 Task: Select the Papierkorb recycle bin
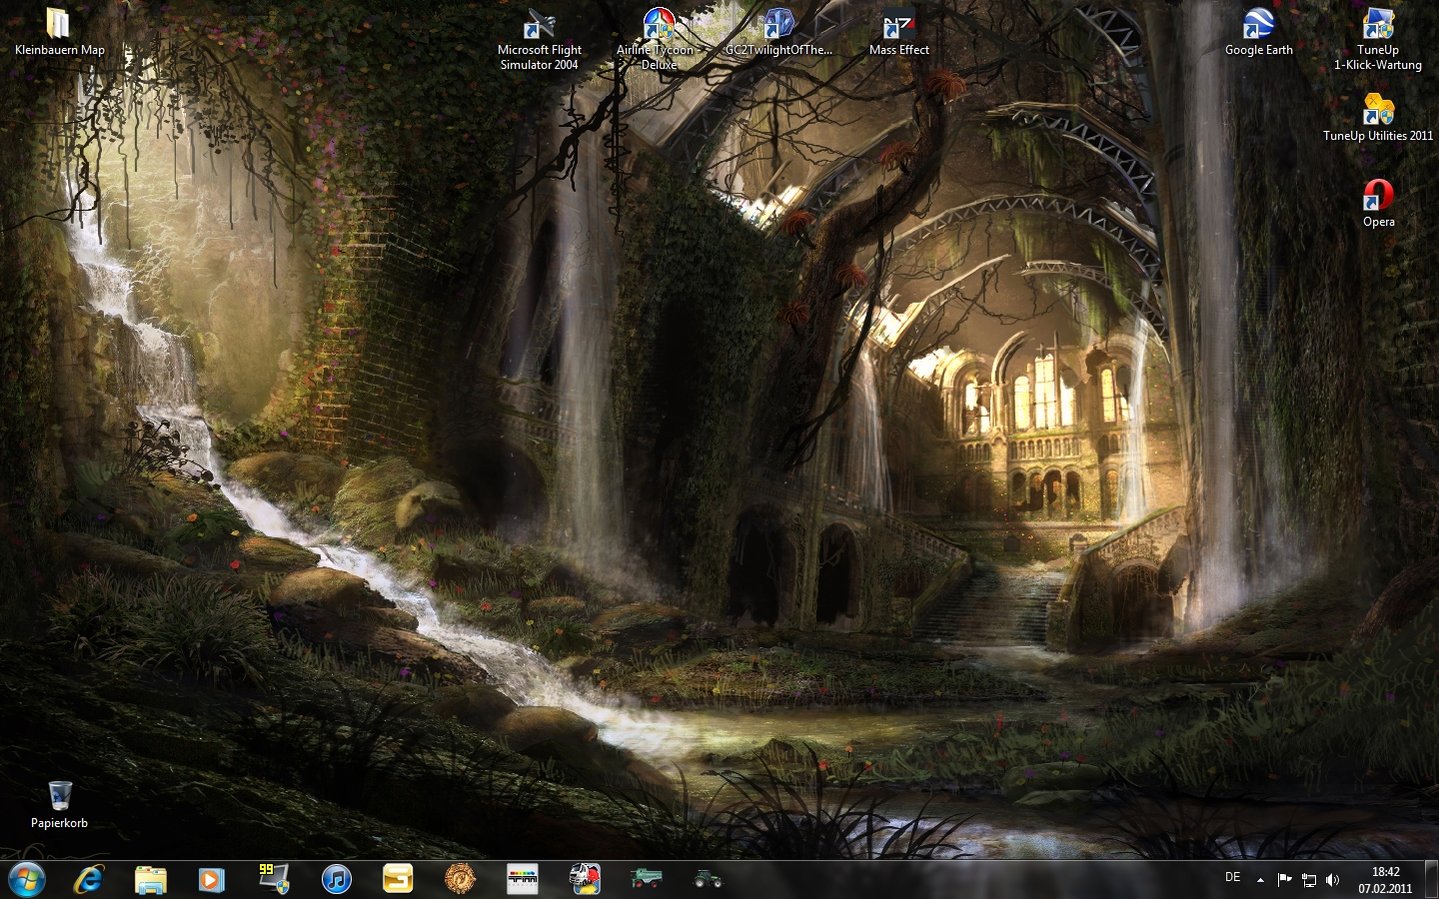tap(59, 796)
